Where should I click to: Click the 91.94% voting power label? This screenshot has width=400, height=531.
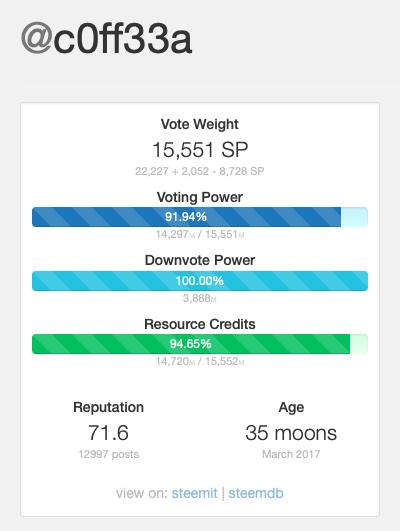[x=186, y=217]
